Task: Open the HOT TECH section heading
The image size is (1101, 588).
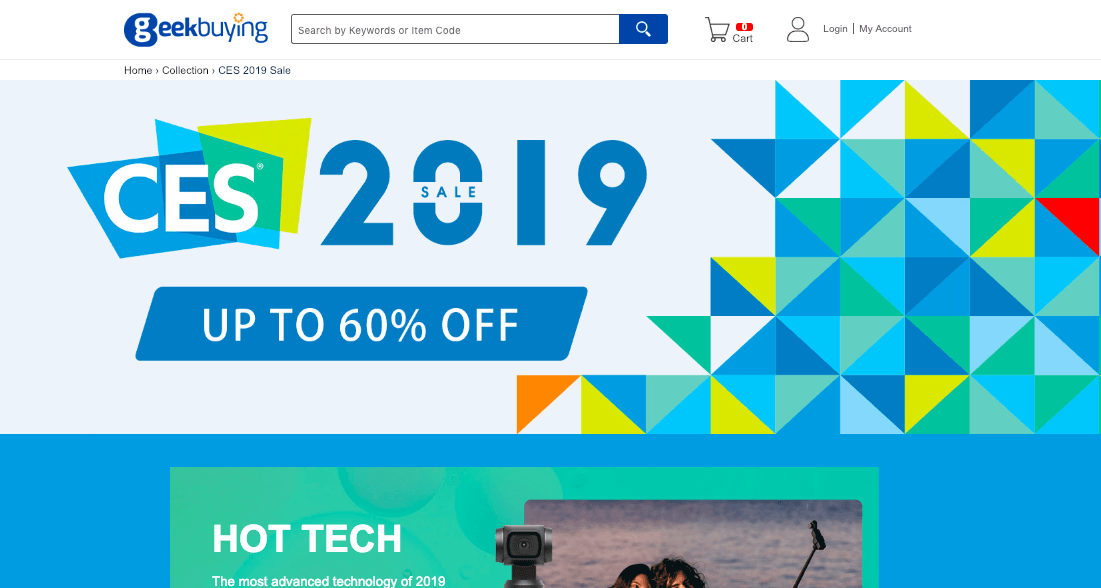Action: pos(307,539)
